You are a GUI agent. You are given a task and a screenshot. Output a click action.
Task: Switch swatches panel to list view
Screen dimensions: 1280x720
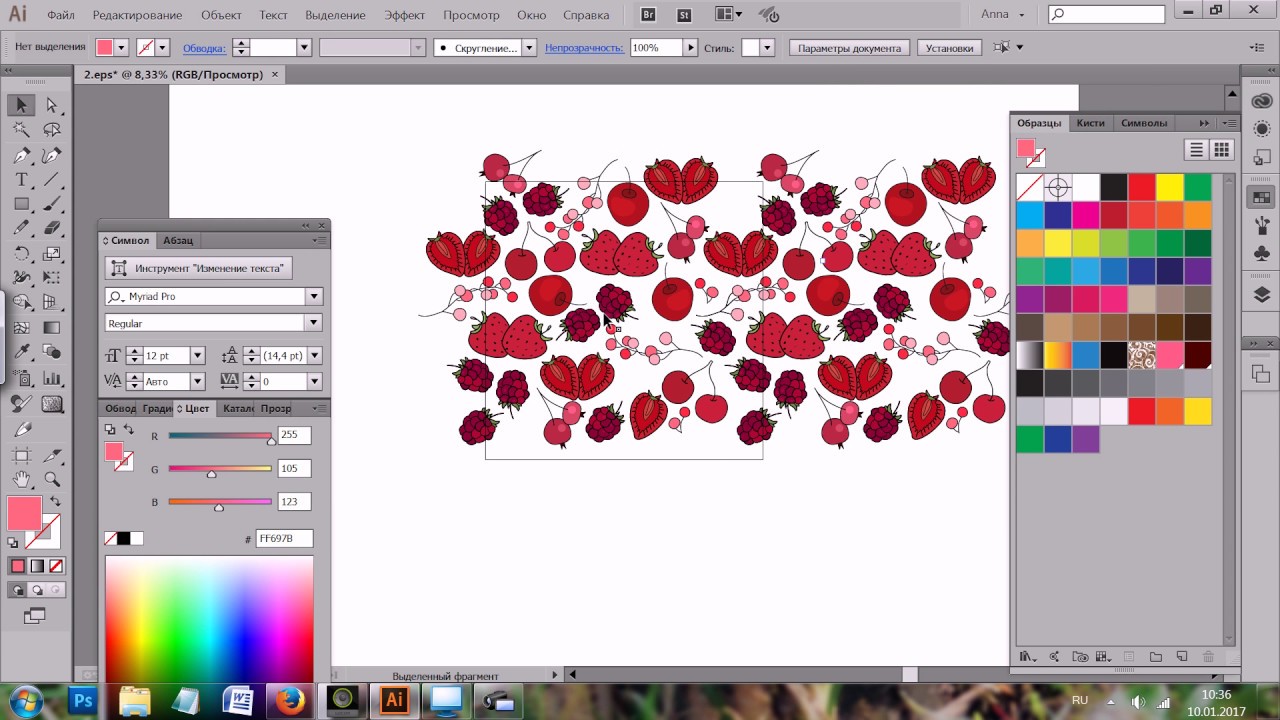coord(1196,150)
